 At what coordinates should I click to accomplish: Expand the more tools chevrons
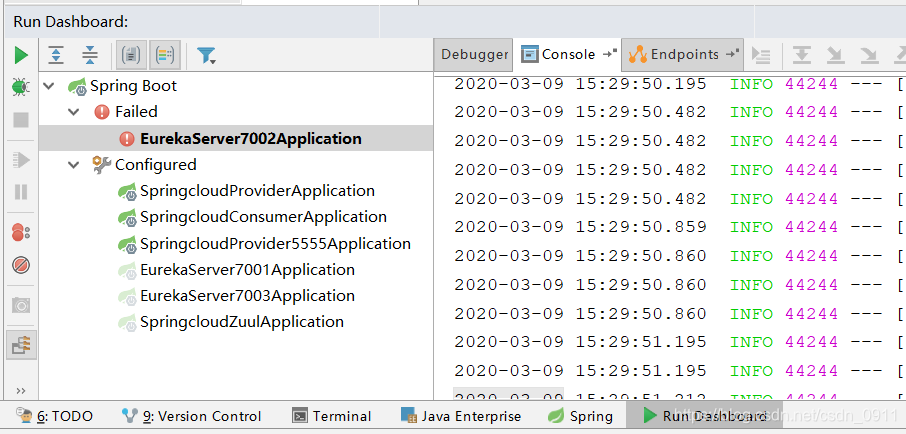point(21,391)
